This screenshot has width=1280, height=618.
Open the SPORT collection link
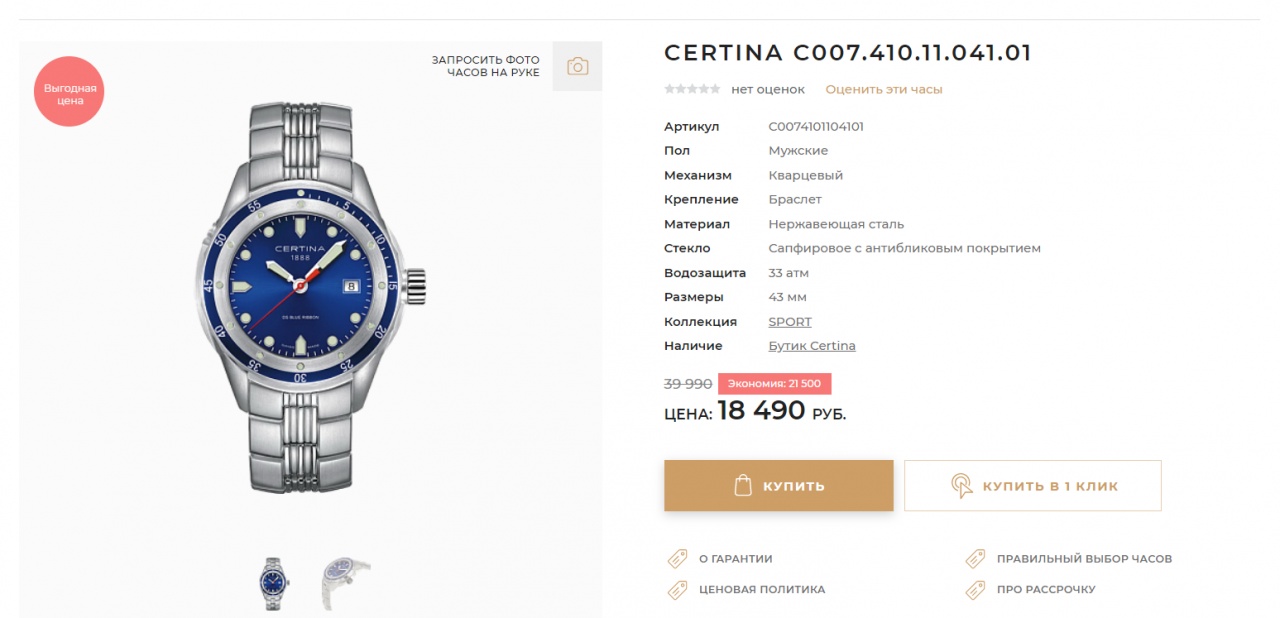[x=789, y=322]
